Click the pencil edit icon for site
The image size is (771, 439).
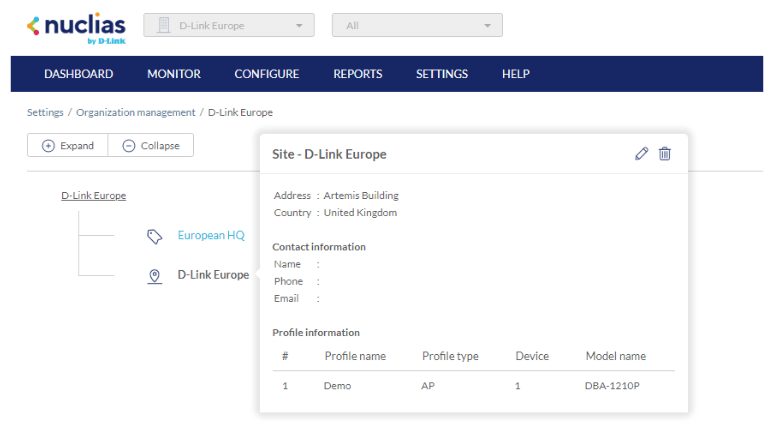(x=642, y=154)
